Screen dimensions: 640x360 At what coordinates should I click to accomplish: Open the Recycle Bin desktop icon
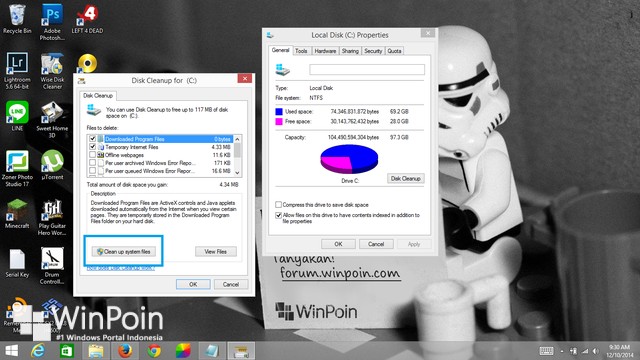17,19
